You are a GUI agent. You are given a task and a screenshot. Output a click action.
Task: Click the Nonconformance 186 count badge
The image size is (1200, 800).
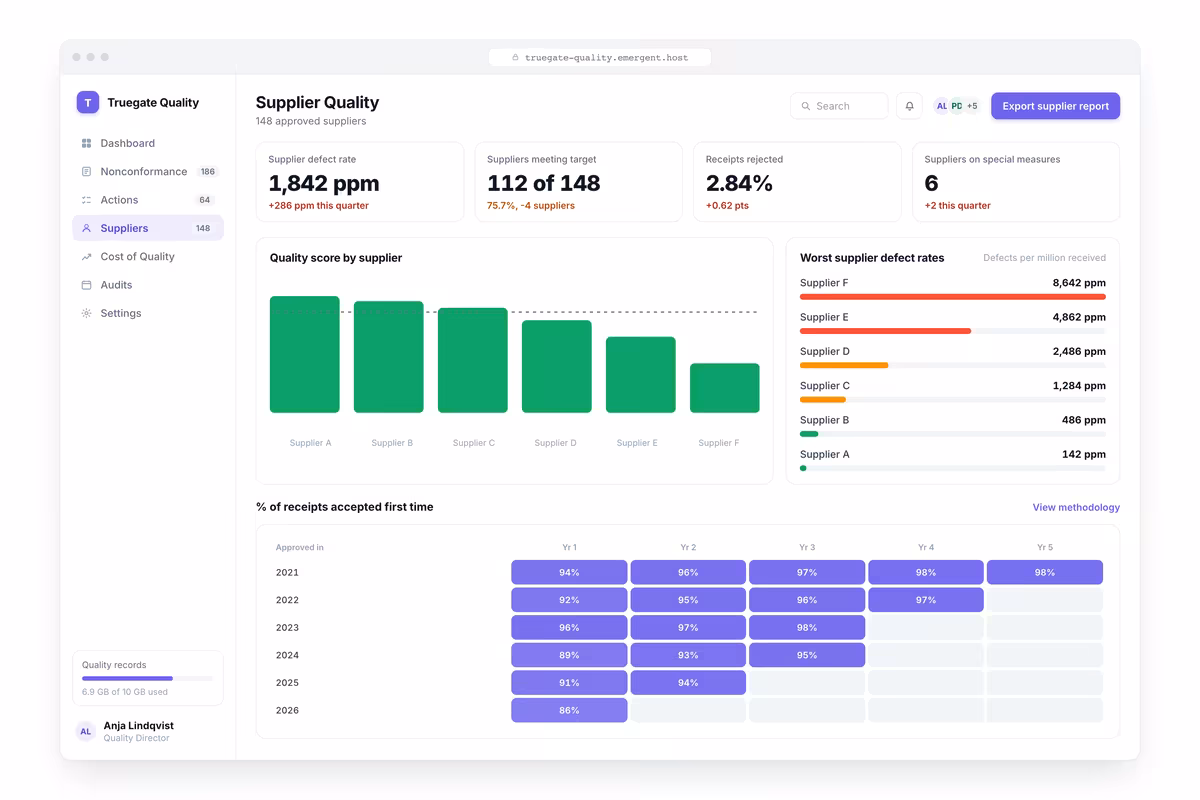click(x=208, y=172)
